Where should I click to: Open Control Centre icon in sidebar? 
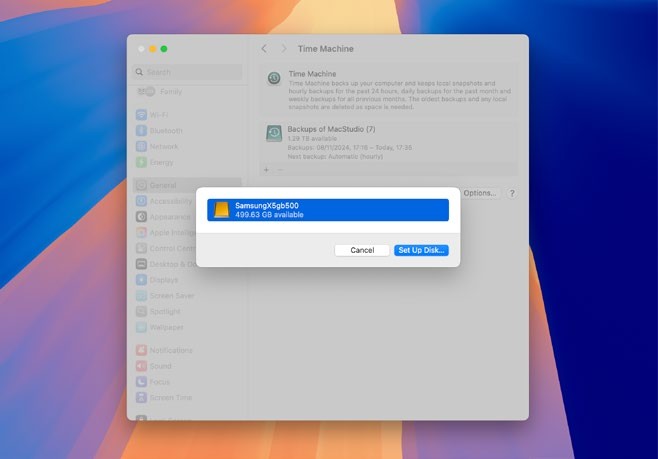(x=141, y=248)
